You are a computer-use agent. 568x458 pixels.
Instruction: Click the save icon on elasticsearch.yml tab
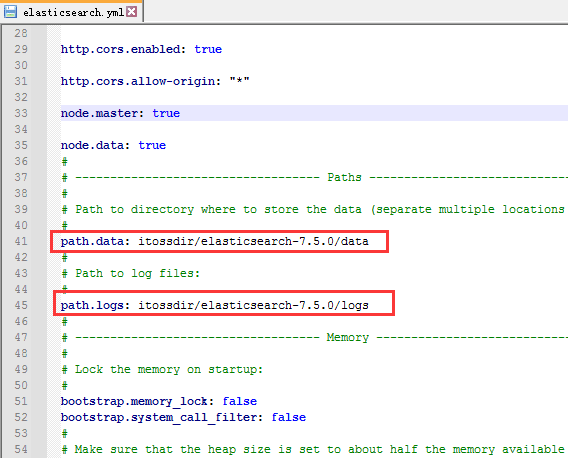click(10, 12)
